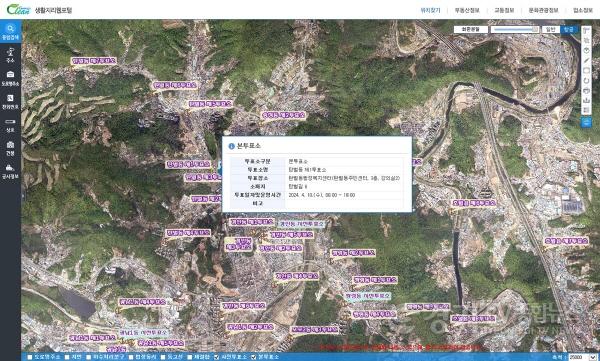Image resolution: width=600 pixels, height=361 pixels.
Task: Toggle the 도로명주소 layer checkbox
Action: (30, 357)
